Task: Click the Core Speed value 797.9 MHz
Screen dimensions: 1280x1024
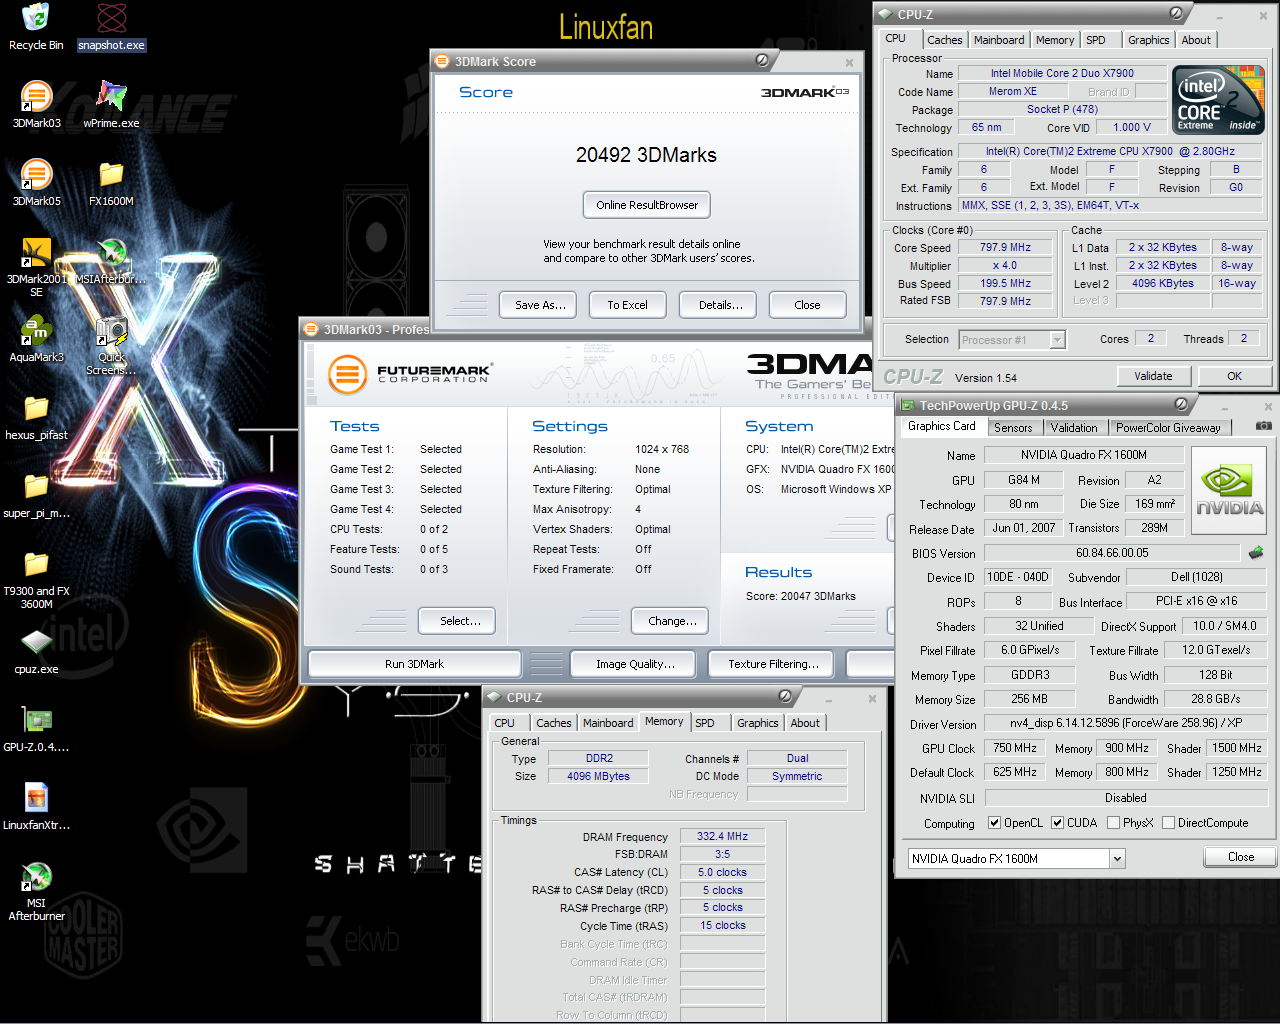Action: coord(1005,248)
